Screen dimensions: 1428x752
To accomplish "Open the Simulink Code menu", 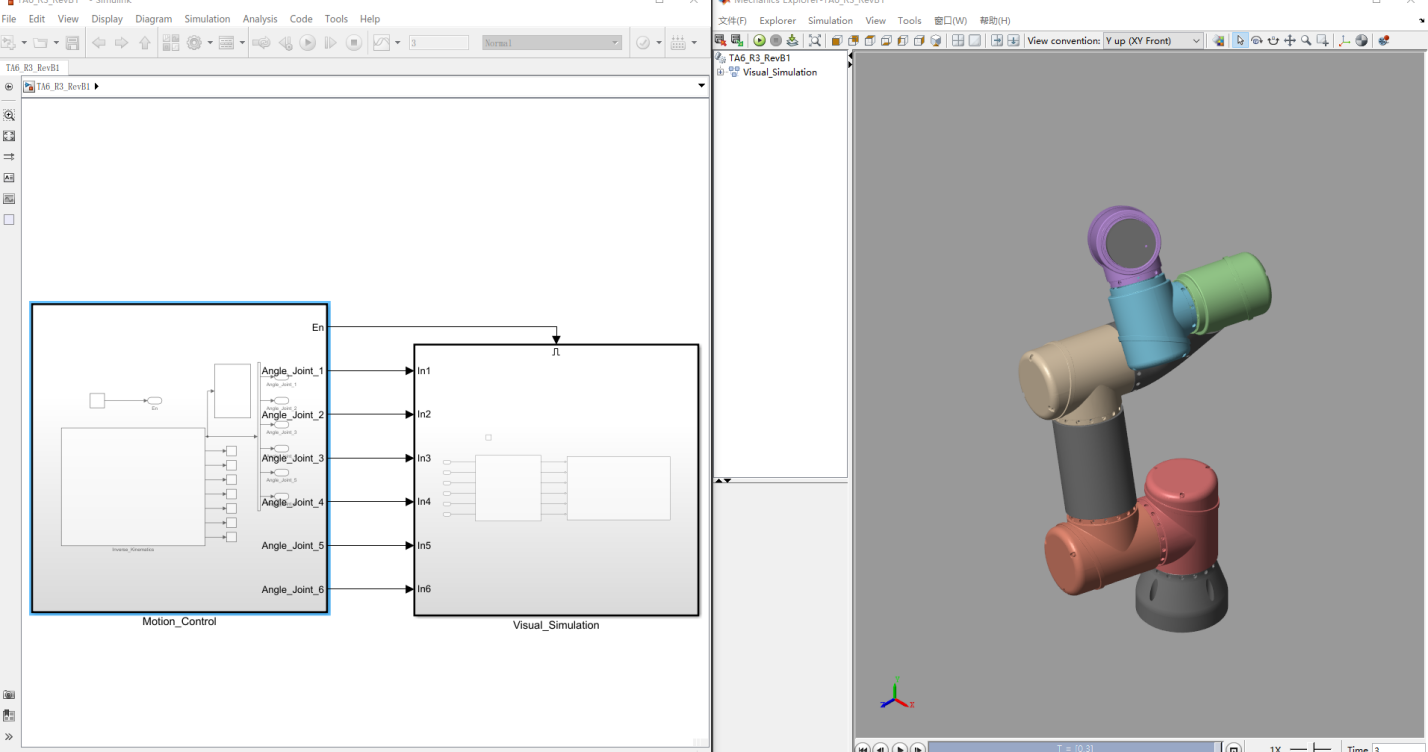I will (x=301, y=19).
